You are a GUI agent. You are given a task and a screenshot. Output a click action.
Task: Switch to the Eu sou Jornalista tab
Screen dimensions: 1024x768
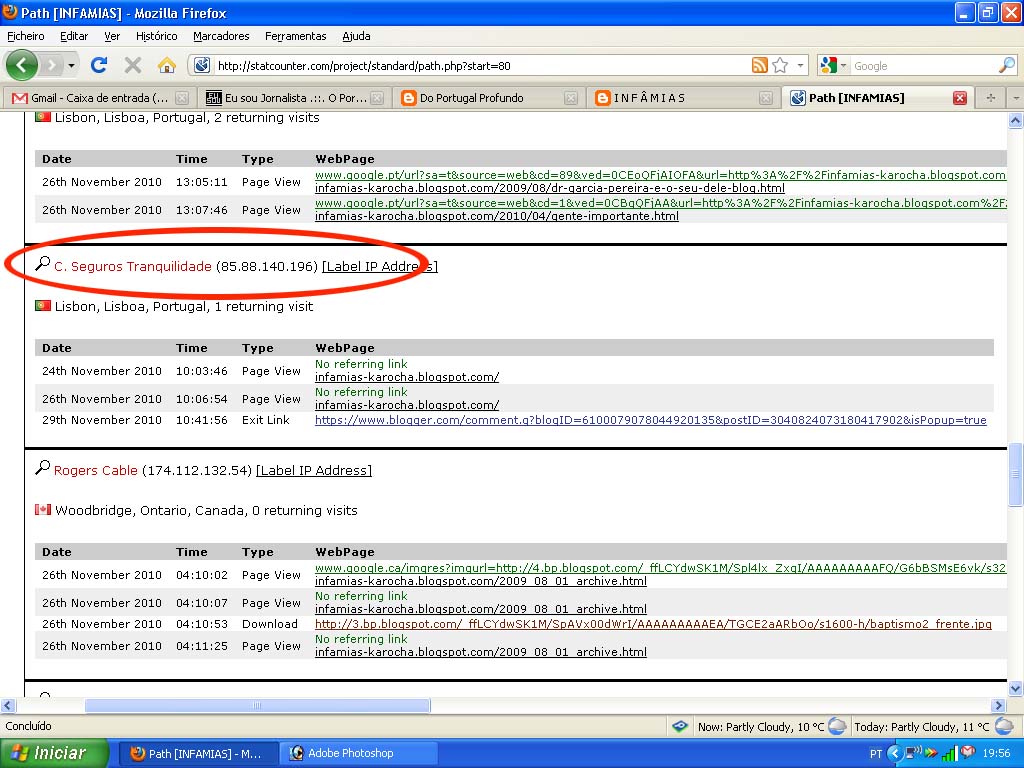(x=295, y=98)
